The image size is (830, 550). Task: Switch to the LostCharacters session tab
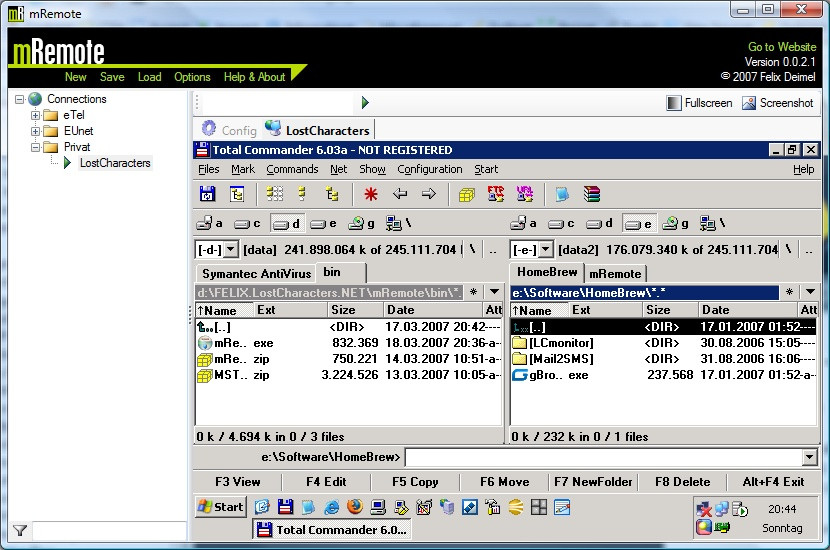point(318,130)
